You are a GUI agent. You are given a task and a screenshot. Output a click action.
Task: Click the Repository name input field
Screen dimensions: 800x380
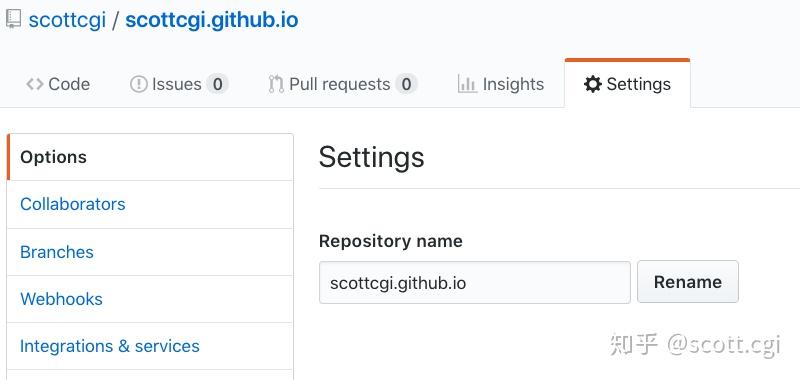coord(475,283)
